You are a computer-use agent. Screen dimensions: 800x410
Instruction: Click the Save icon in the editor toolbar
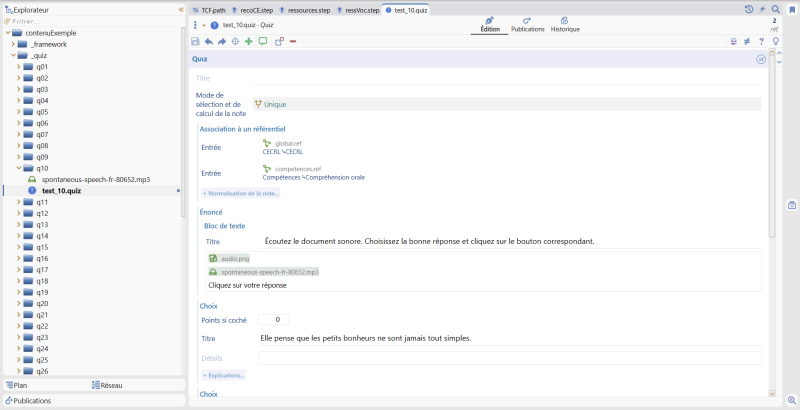click(195, 41)
